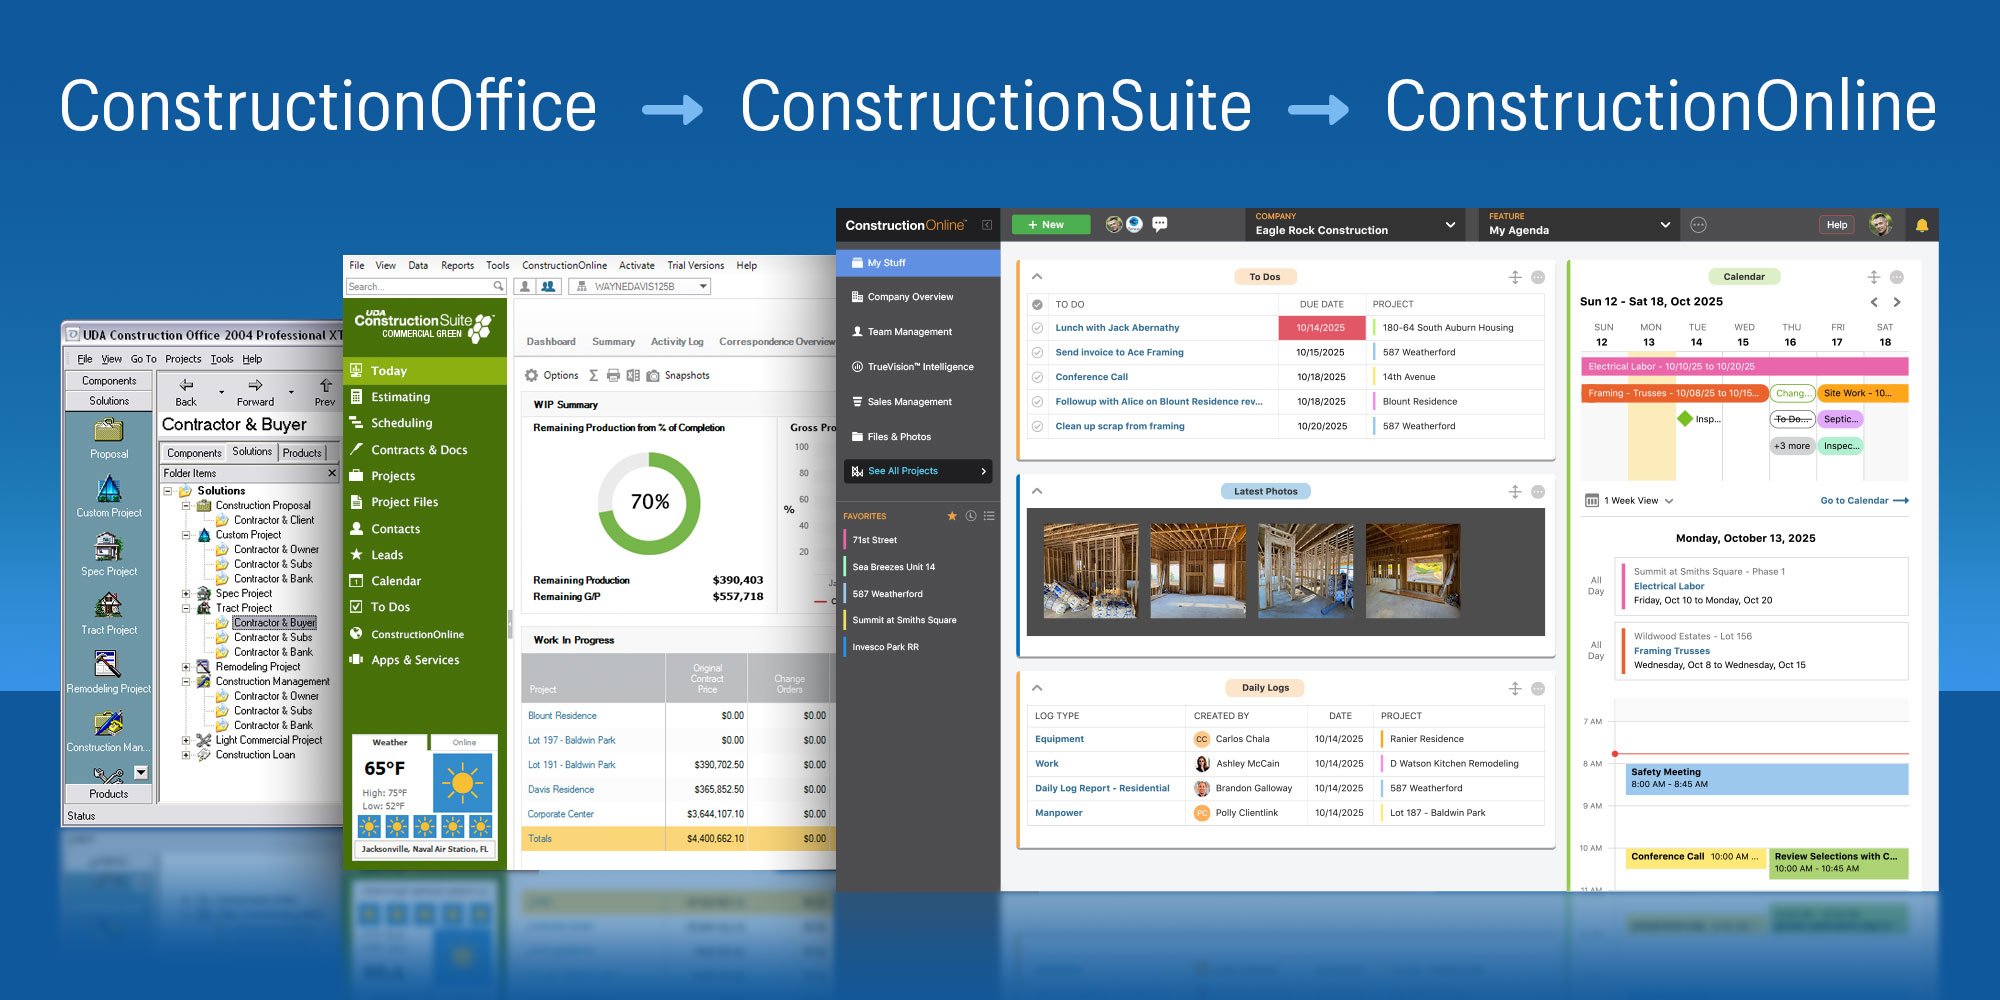Switch to the Activity Log tab
The width and height of the screenshot is (2000, 1000).
click(677, 342)
